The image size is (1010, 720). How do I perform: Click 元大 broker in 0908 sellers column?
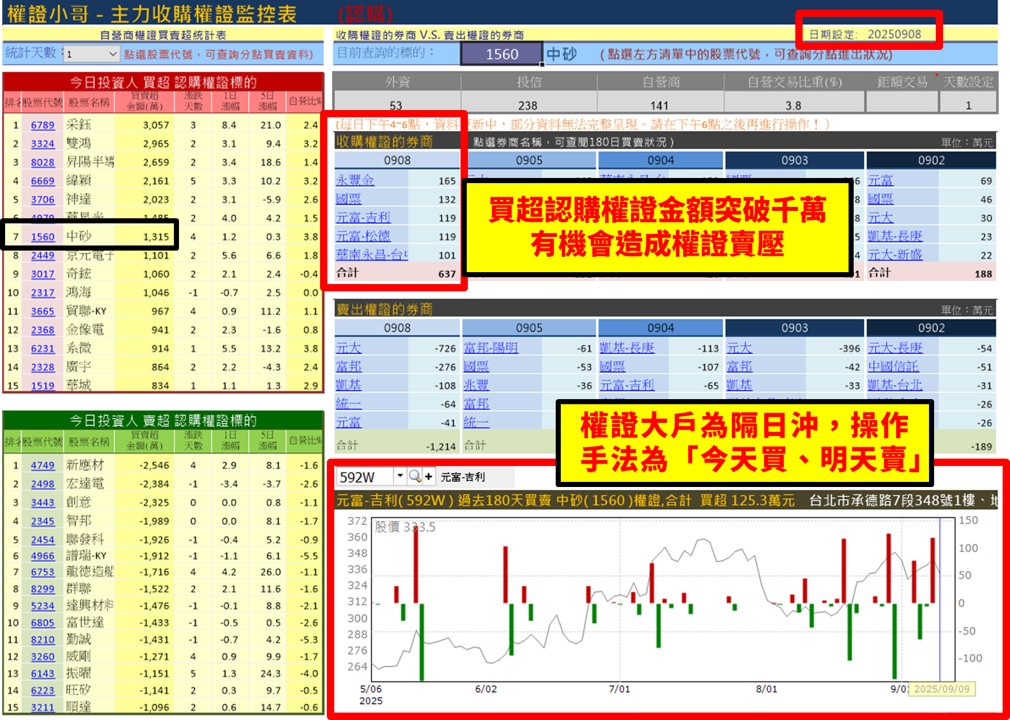pyautogui.click(x=348, y=348)
